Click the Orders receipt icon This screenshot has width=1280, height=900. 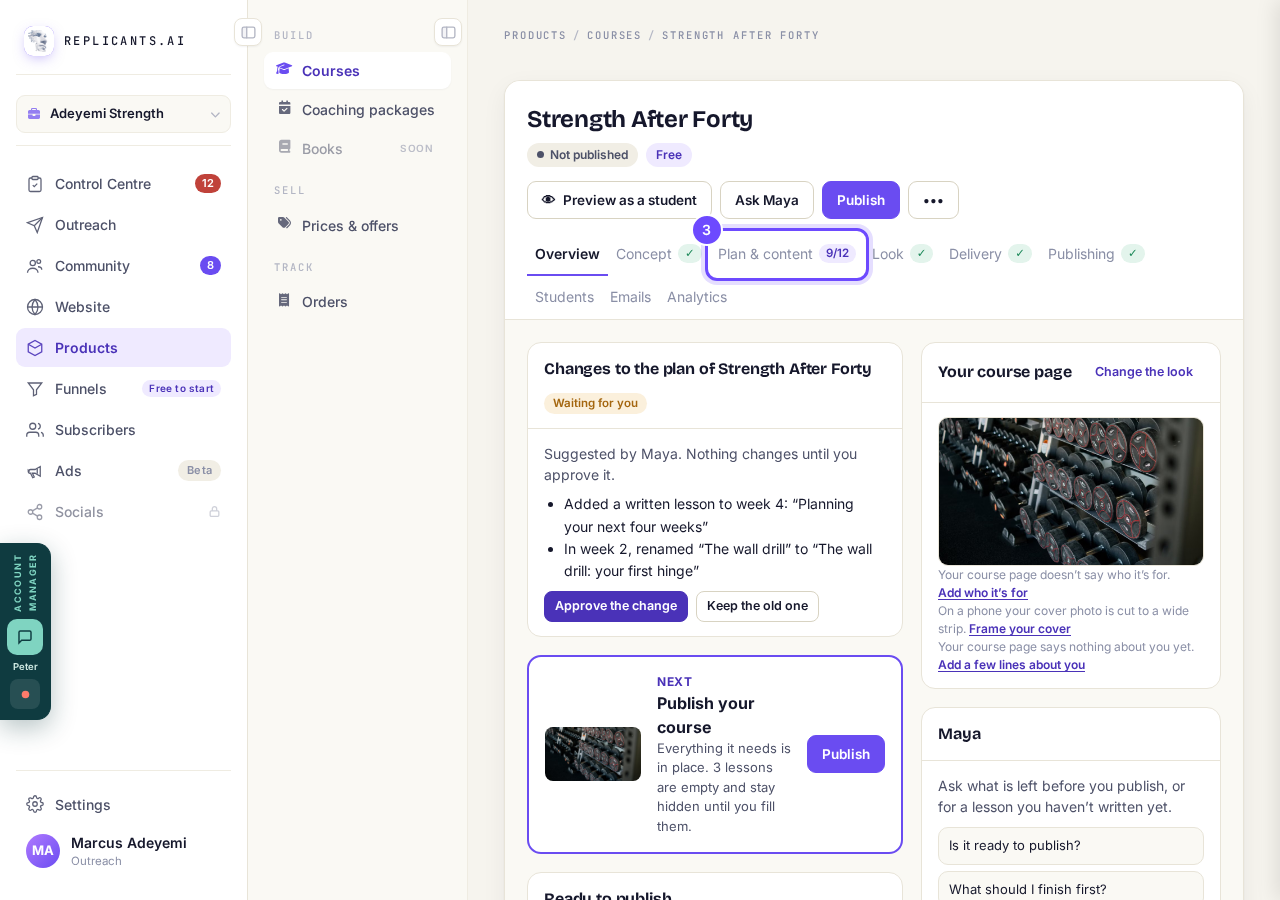click(284, 300)
